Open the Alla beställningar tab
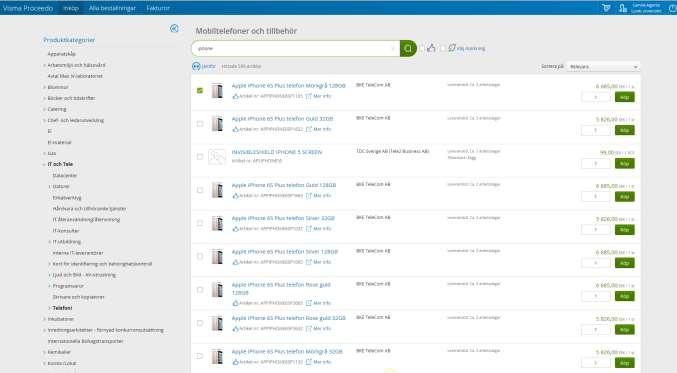 click(112, 8)
